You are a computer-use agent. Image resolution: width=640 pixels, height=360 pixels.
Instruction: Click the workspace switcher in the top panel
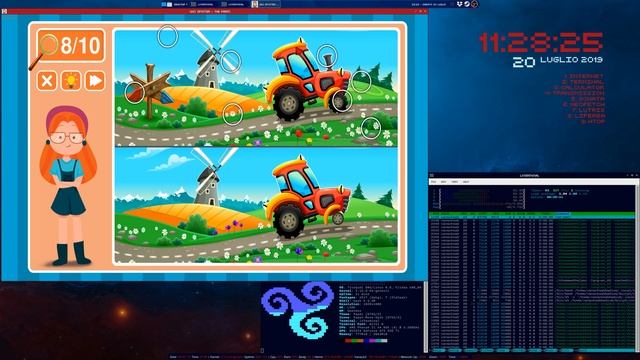point(167,4)
